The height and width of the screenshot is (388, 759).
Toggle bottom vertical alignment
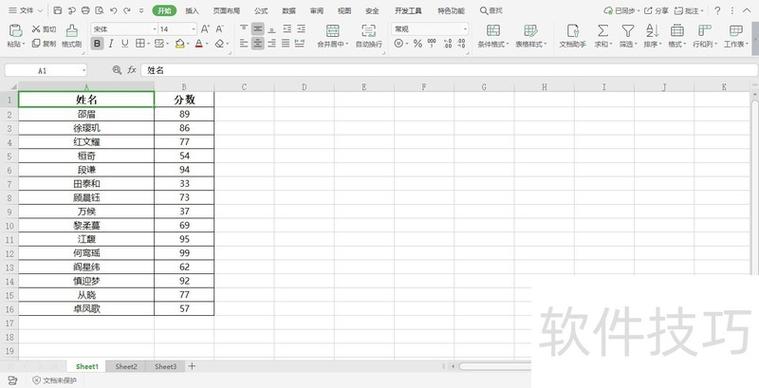pyautogui.click(x=272, y=29)
